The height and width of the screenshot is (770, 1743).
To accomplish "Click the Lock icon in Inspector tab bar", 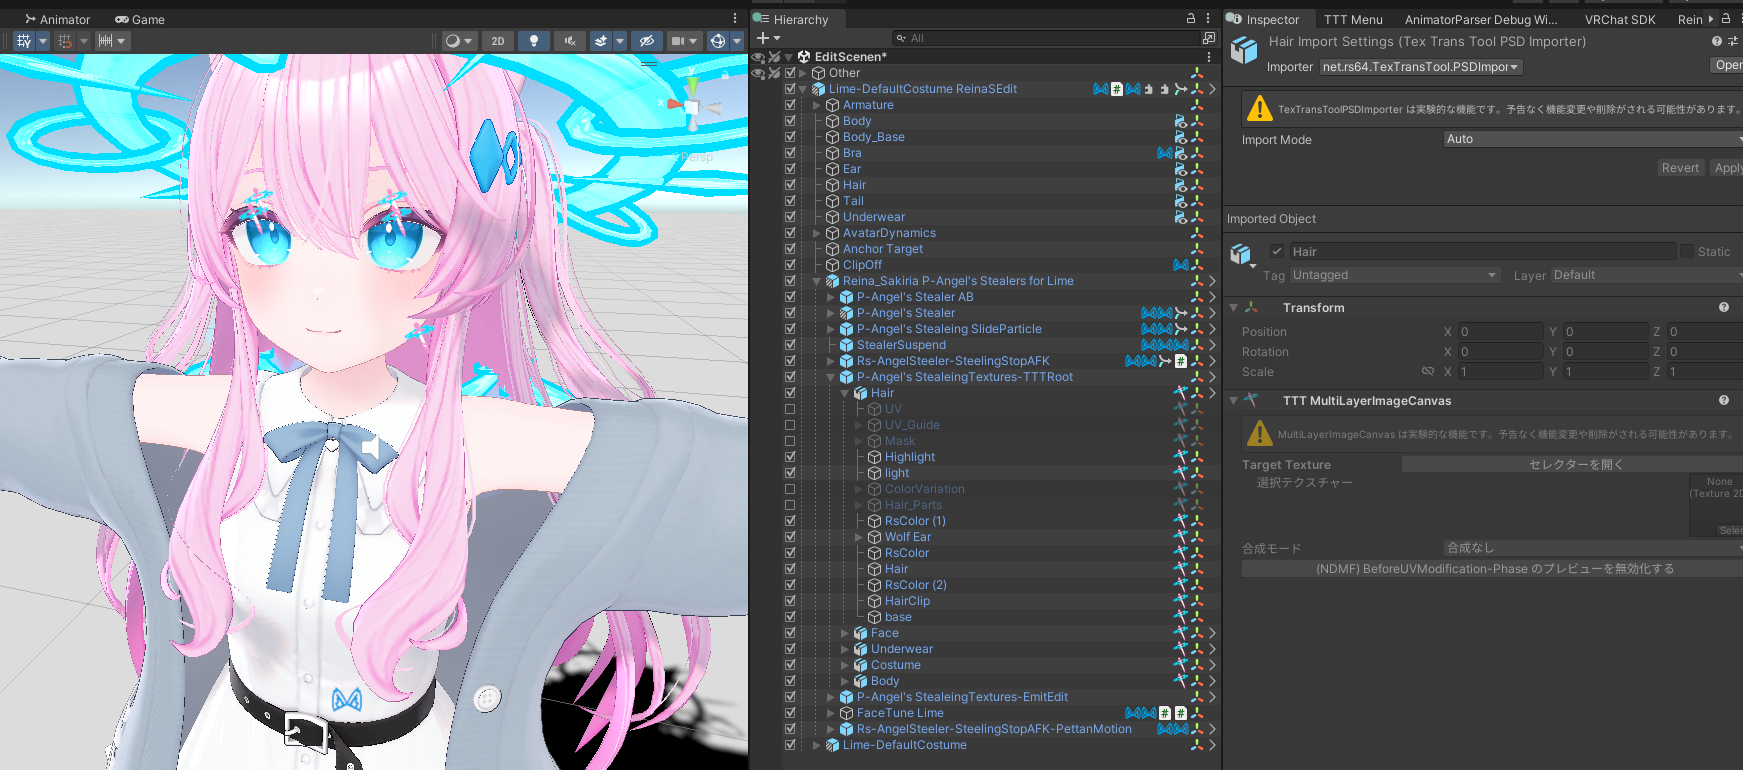I will 1726,19.
